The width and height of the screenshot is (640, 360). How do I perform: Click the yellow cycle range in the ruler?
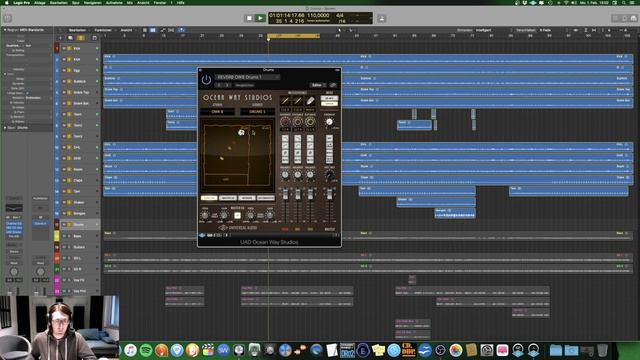[x=293, y=36]
